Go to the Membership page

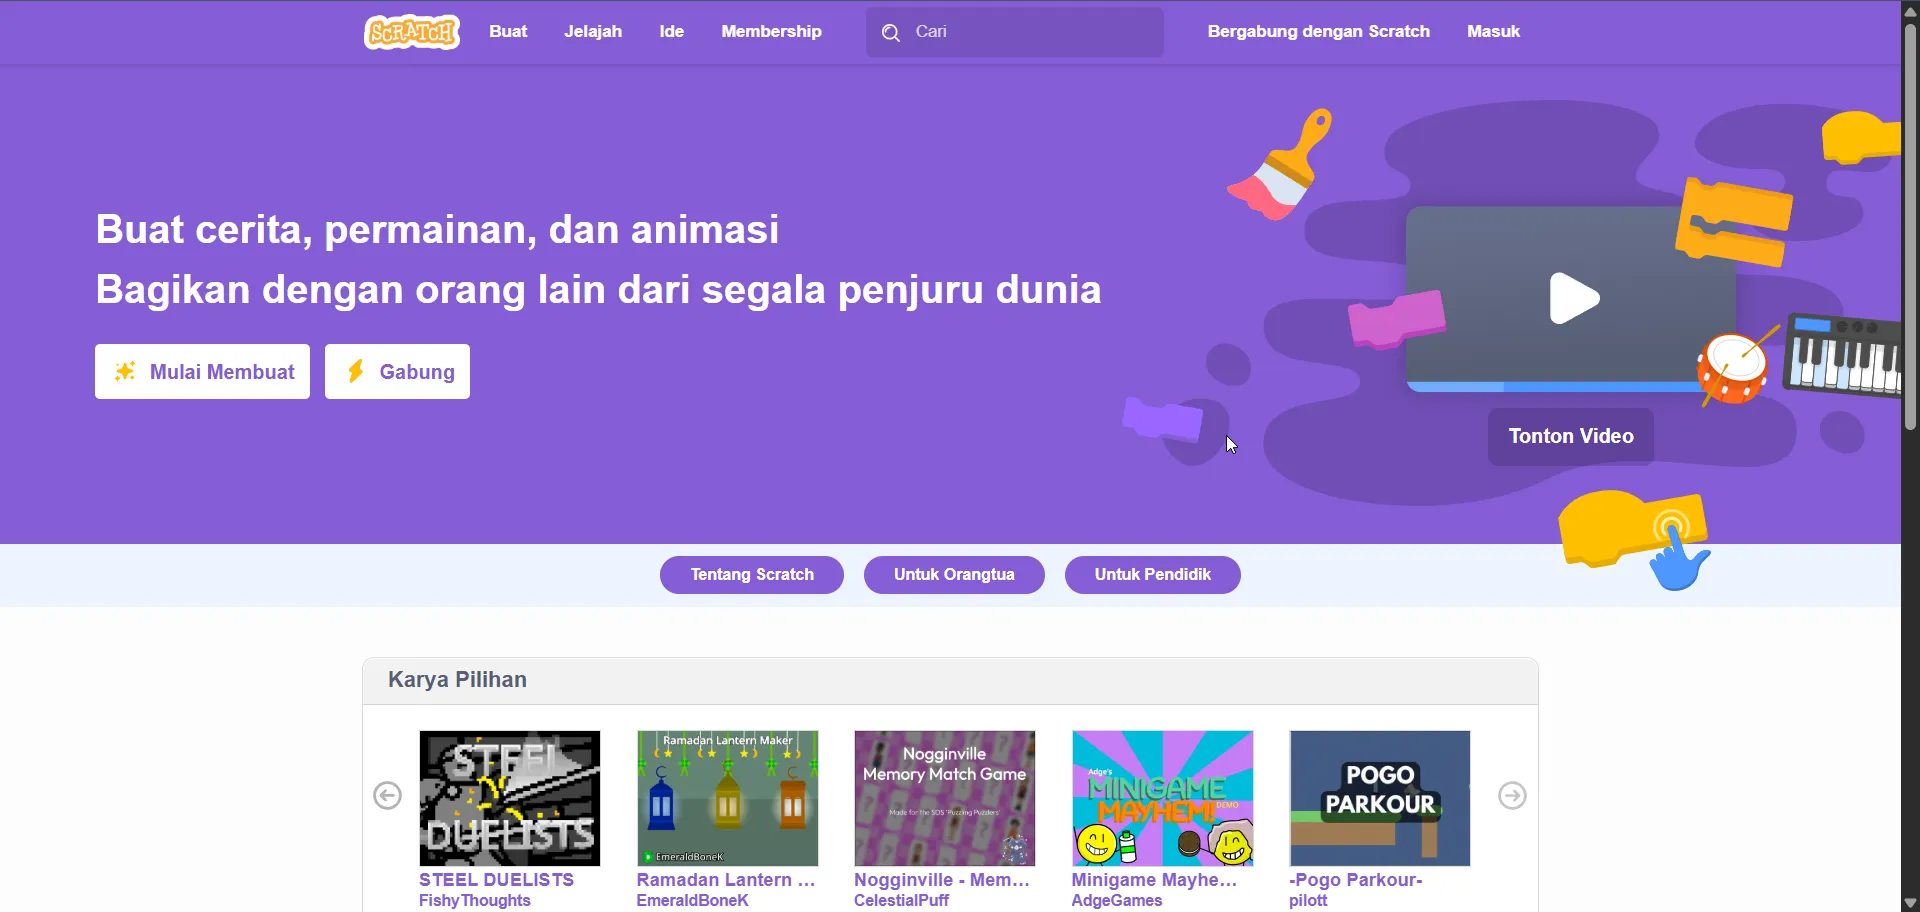click(x=770, y=31)
